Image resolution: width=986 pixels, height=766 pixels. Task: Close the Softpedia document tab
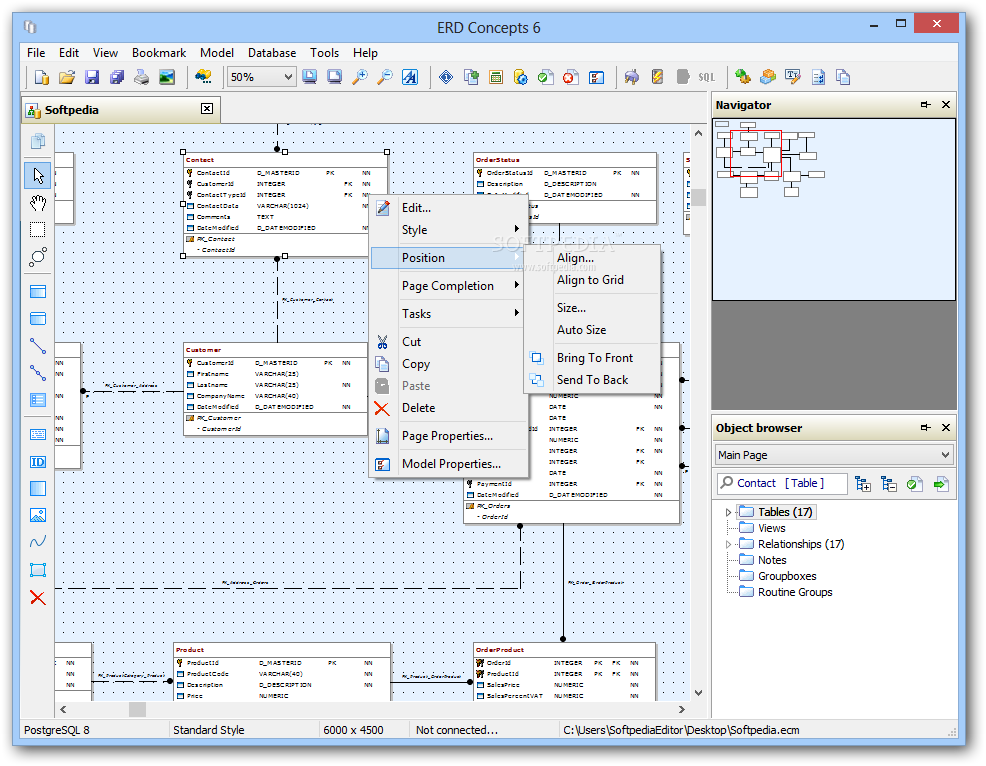tap(207, 109)
